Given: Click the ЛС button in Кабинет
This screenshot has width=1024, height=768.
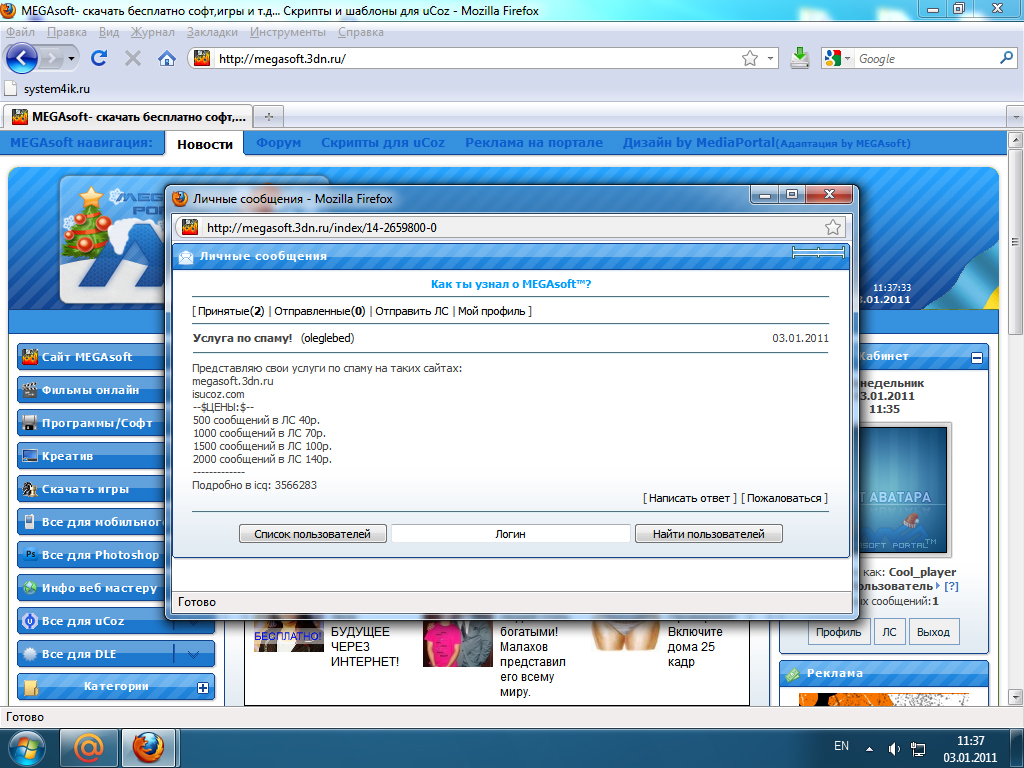Looking at the screenshot, I should [x=889, y=632].
